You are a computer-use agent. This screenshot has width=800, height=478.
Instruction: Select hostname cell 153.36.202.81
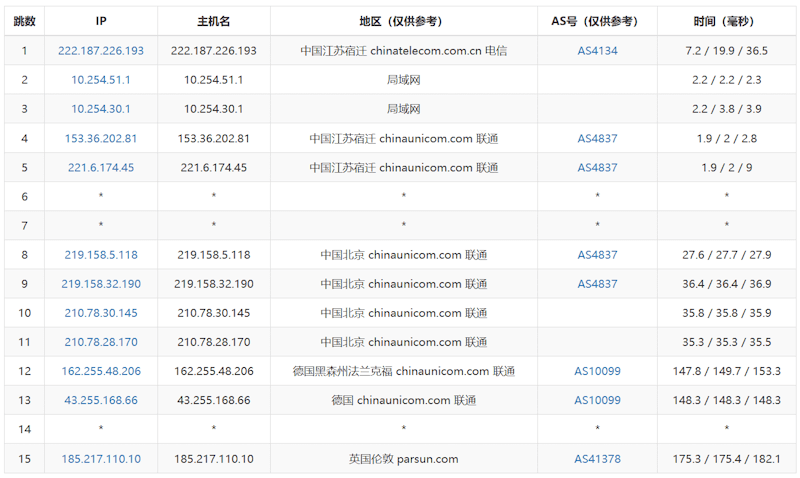click(214, 138)
